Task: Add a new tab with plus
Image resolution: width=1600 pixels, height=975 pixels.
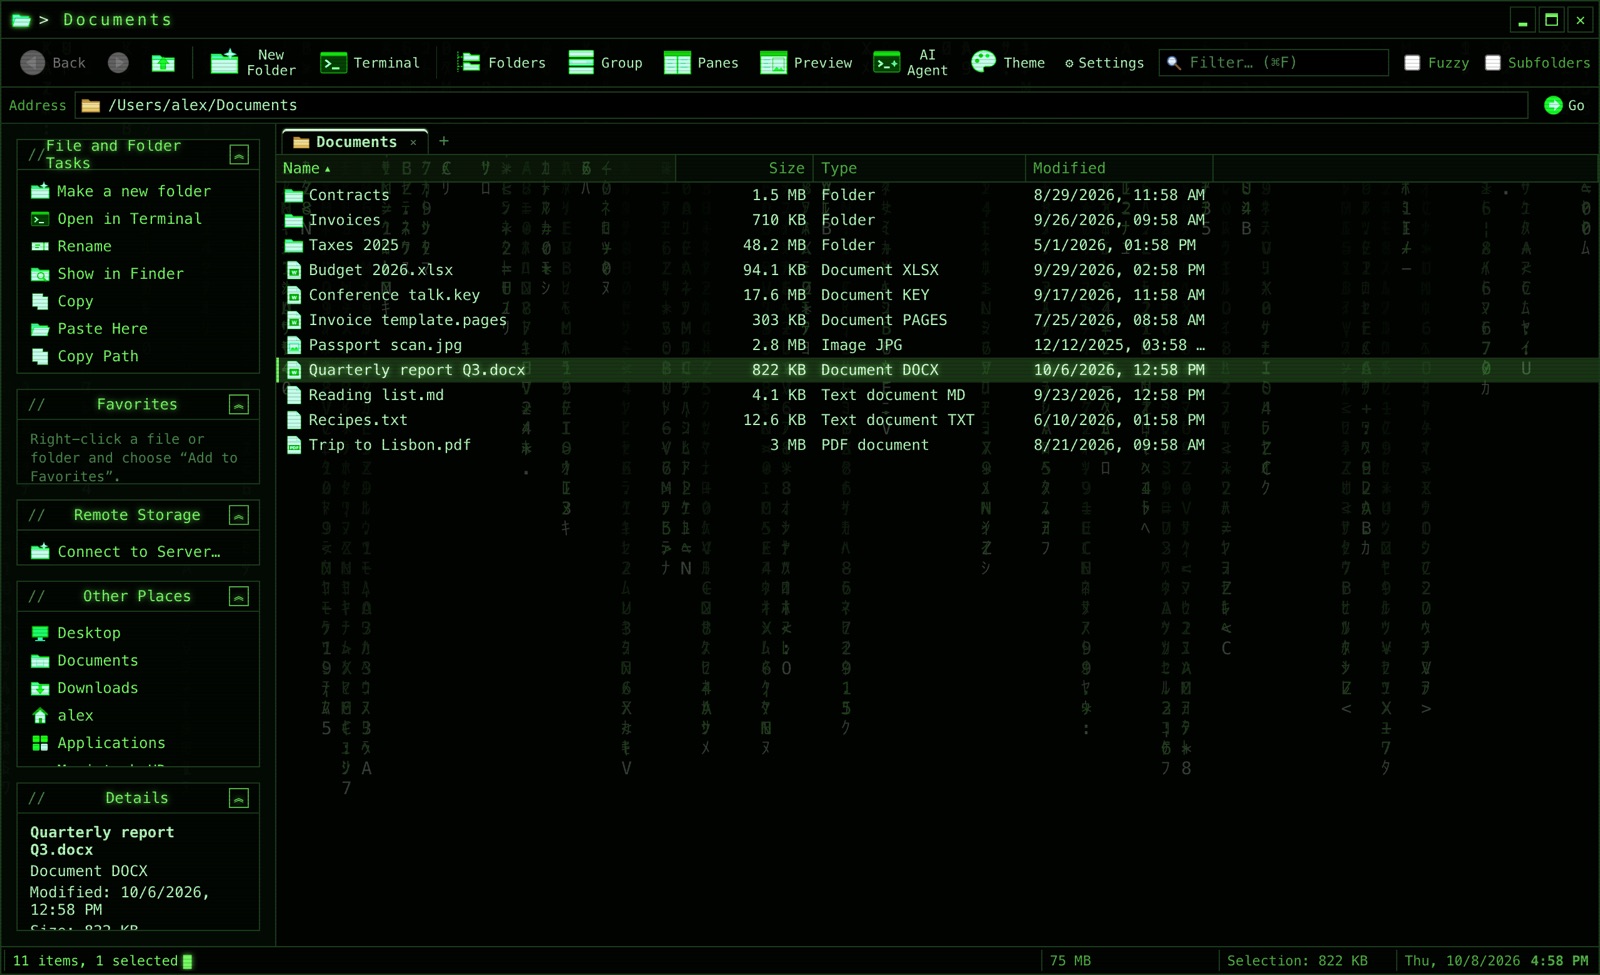Action: (x=444, y=141)
